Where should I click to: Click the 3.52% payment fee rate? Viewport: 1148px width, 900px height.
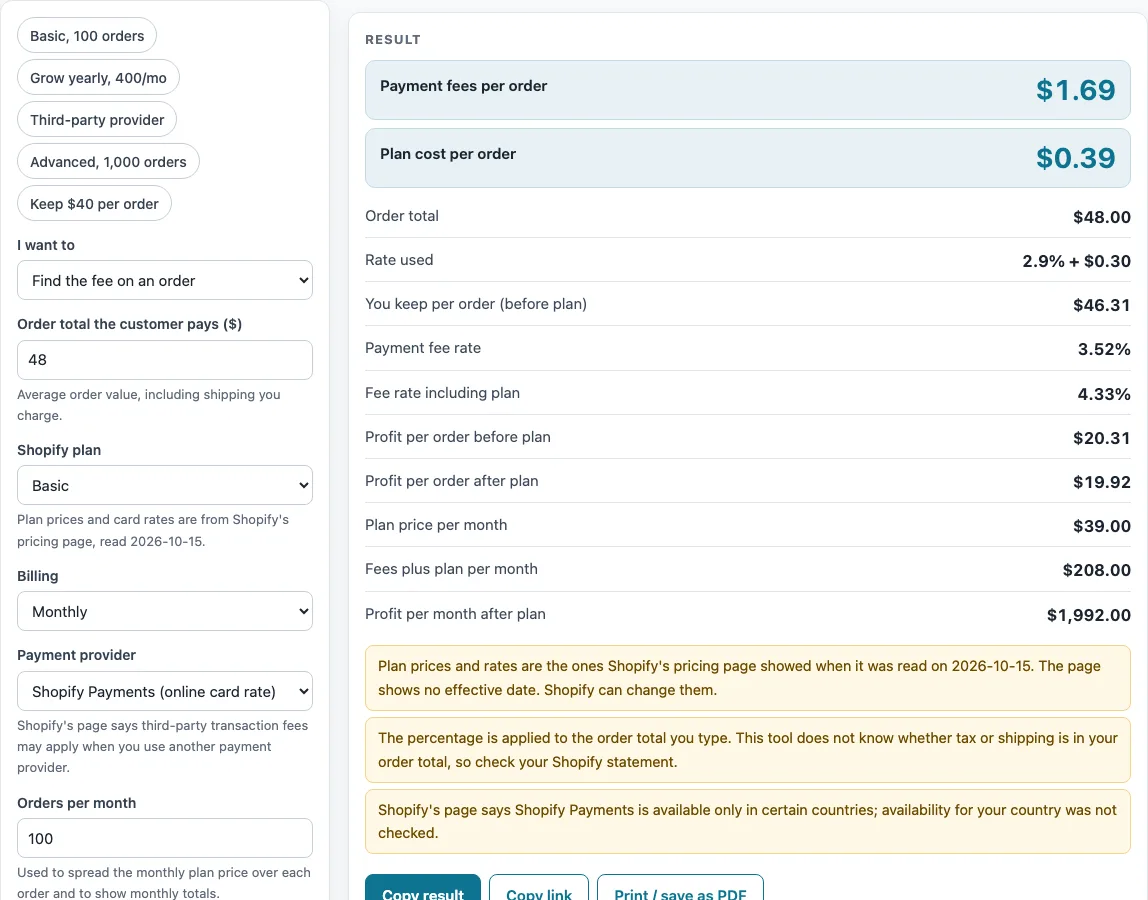pyautogui.click(x=1104, y=349)
